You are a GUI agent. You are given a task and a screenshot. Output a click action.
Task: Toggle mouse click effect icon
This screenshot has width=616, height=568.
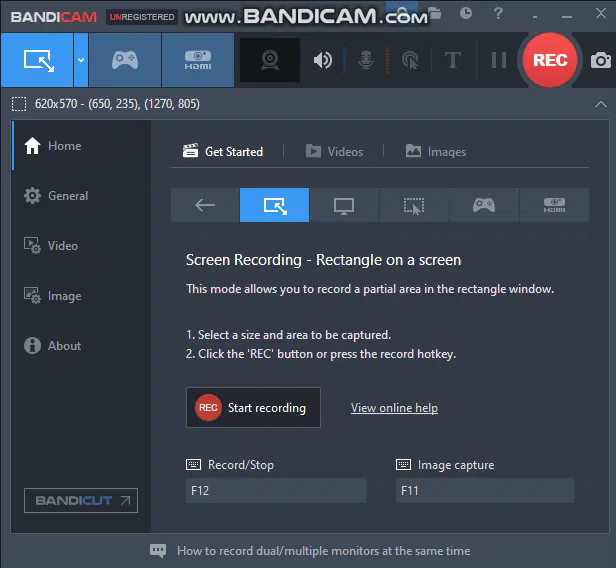pyautogui.click(x=410, y=60)
